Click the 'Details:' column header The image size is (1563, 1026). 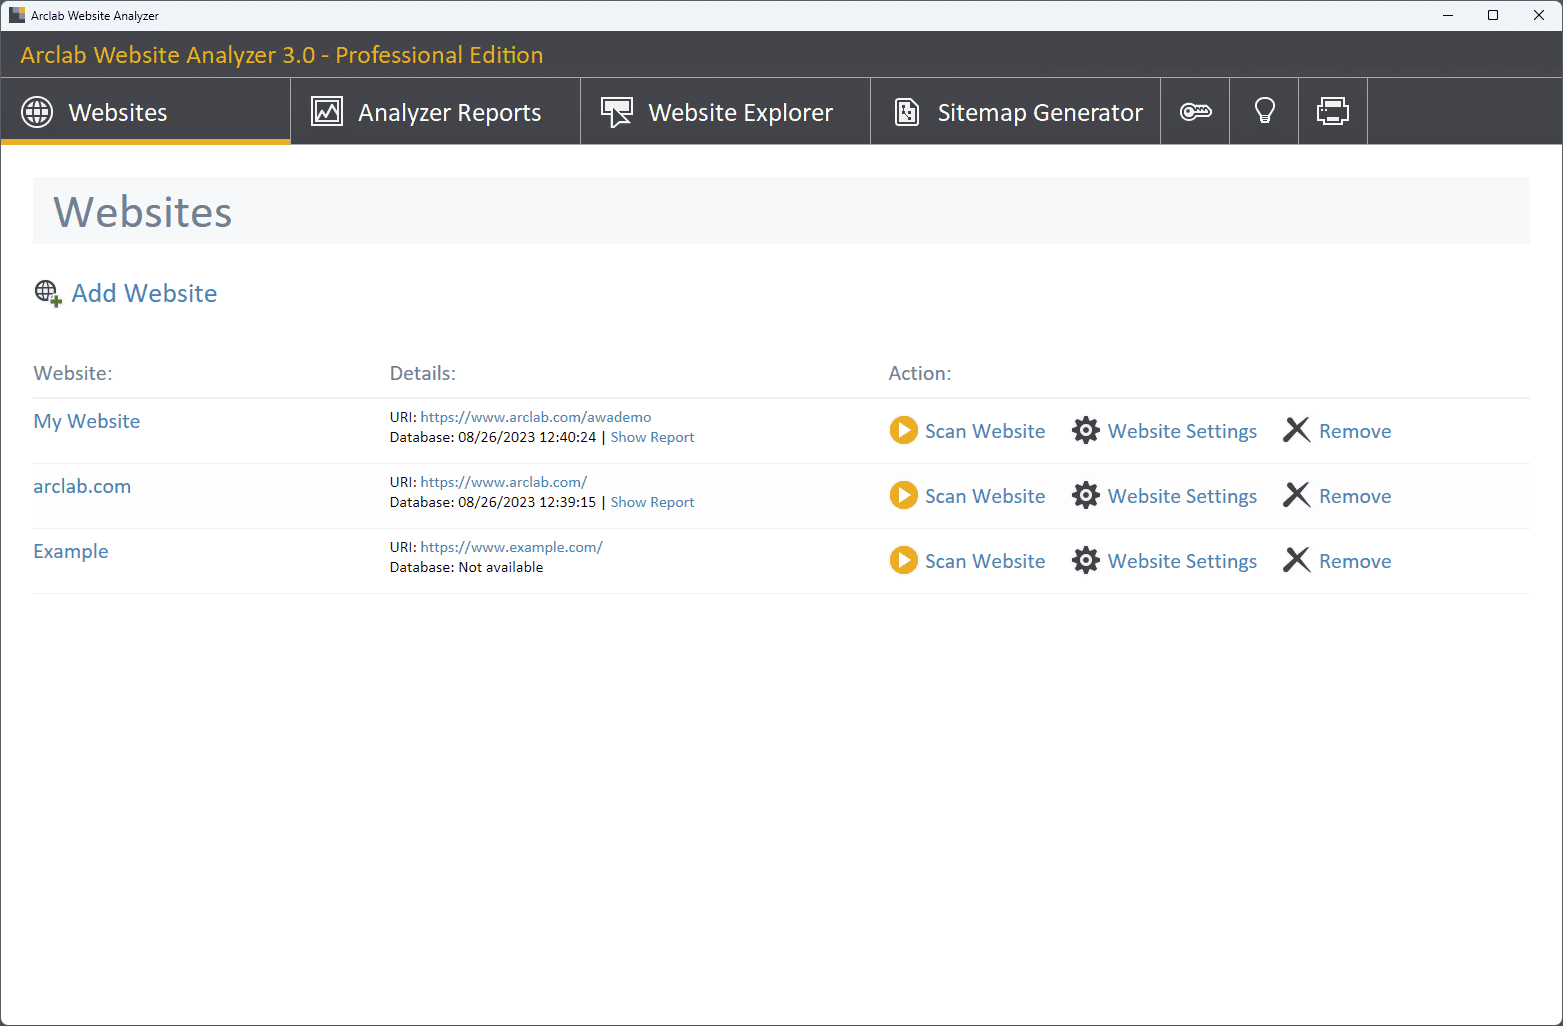coord(422,373)
